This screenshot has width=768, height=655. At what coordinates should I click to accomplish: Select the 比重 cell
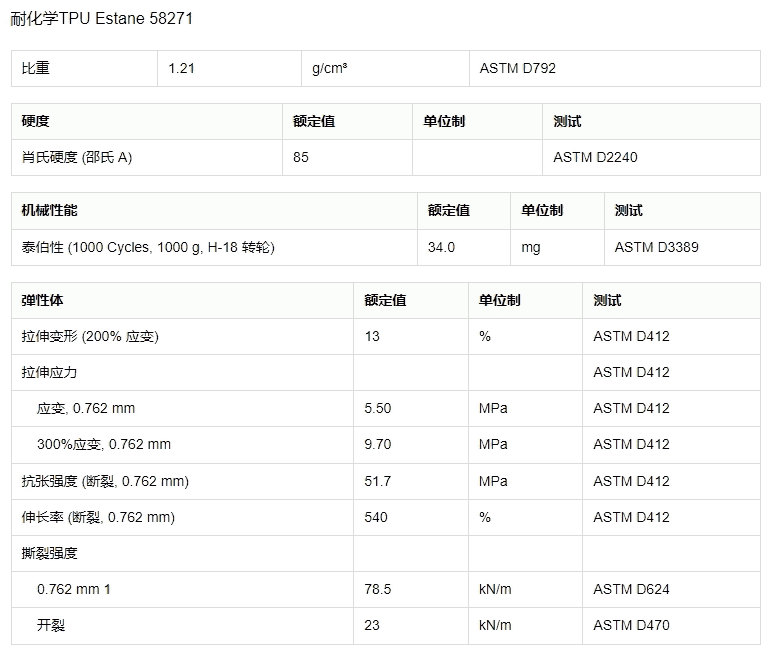coord(36,68)
